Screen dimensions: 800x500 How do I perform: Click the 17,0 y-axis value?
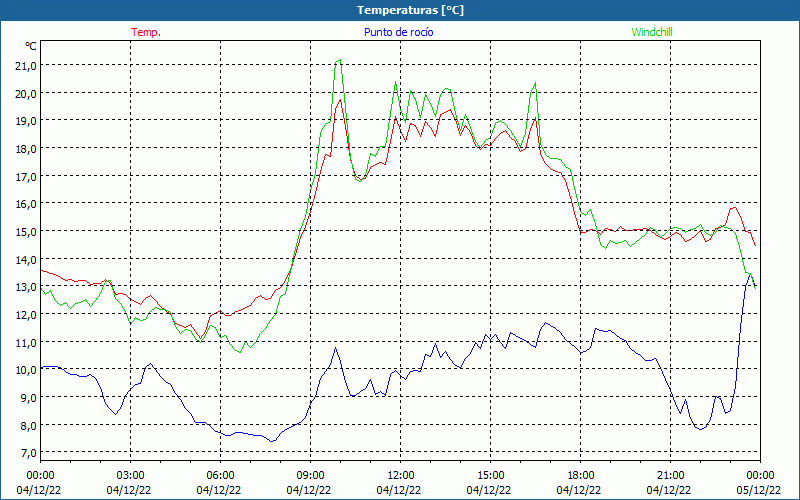coord(27,177)
